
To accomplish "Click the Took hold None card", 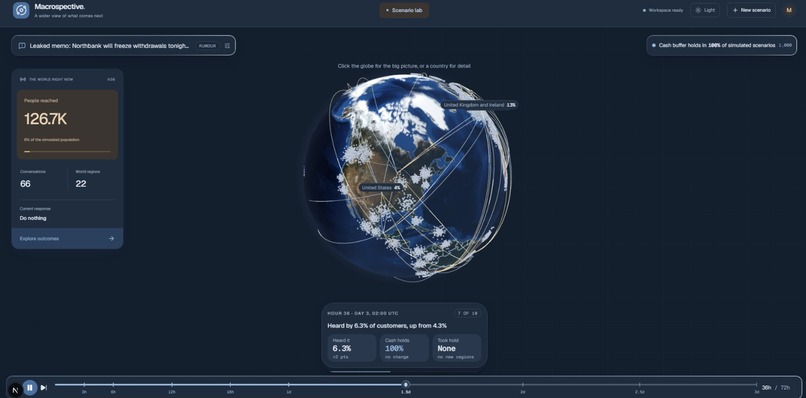I will [x=457, y=348].
